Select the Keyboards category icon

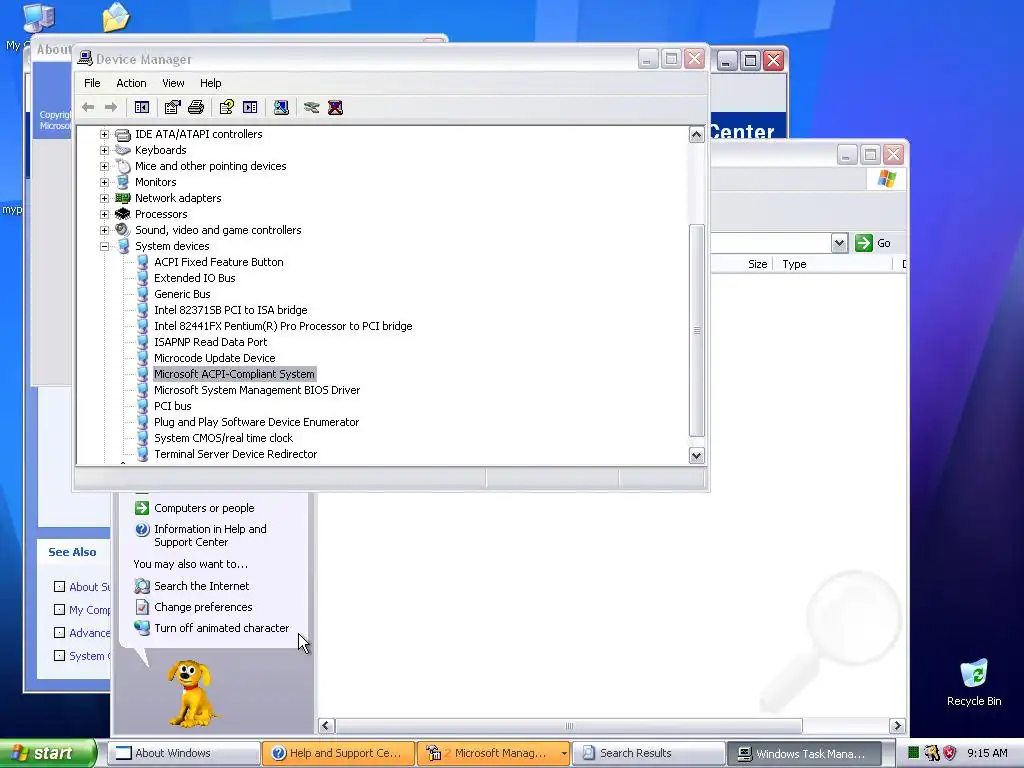[123, 150]
